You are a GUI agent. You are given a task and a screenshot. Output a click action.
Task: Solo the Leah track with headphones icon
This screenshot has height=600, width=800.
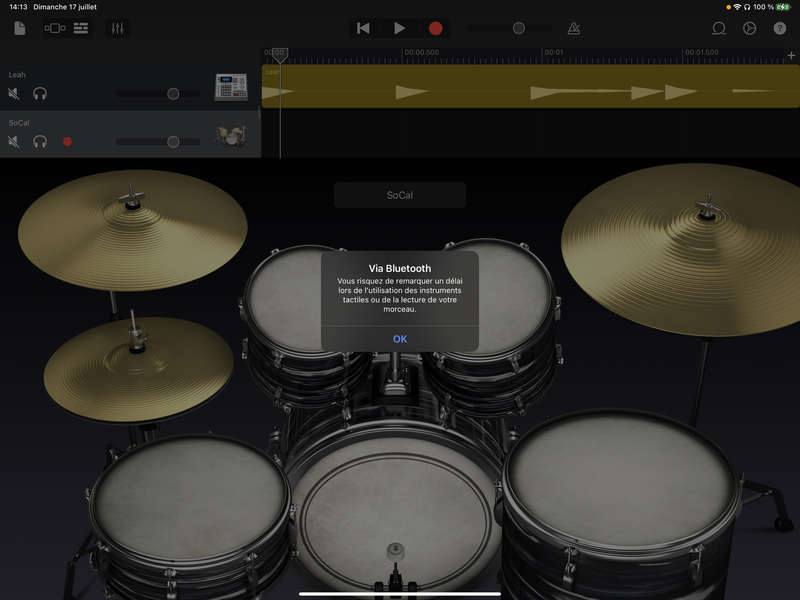pyautogui.click(x=40, y=93)
